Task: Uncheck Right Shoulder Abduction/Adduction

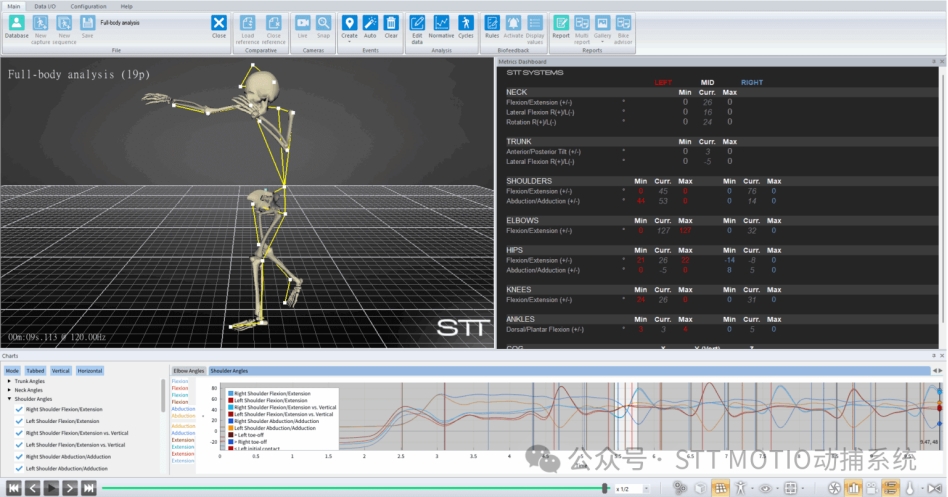Action: coord(19,456)
